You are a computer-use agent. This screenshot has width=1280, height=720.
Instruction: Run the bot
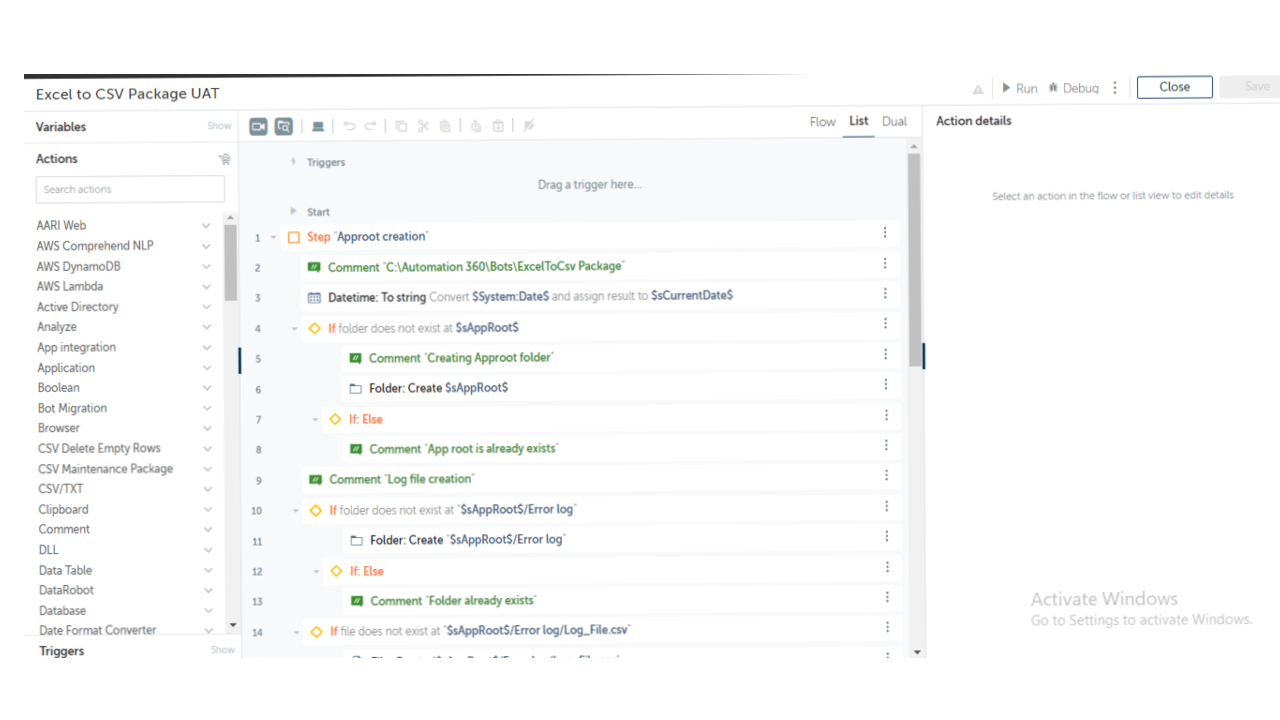[1019, 88]
